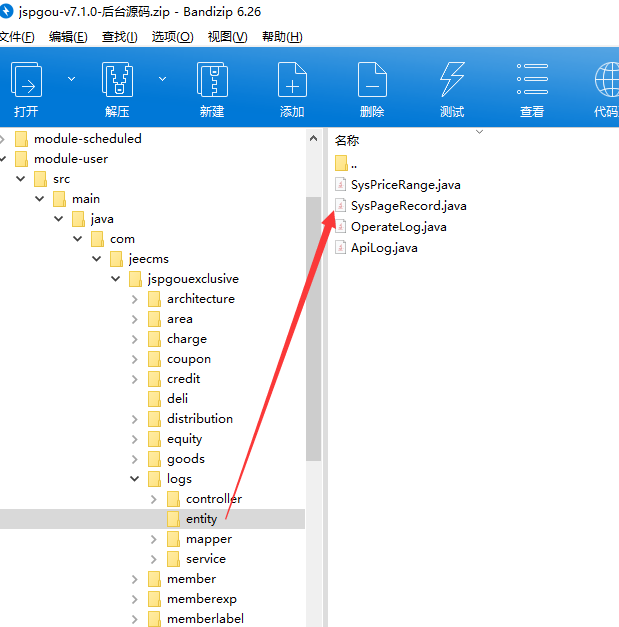Open the dropdown arrow beside 打开

71,79
